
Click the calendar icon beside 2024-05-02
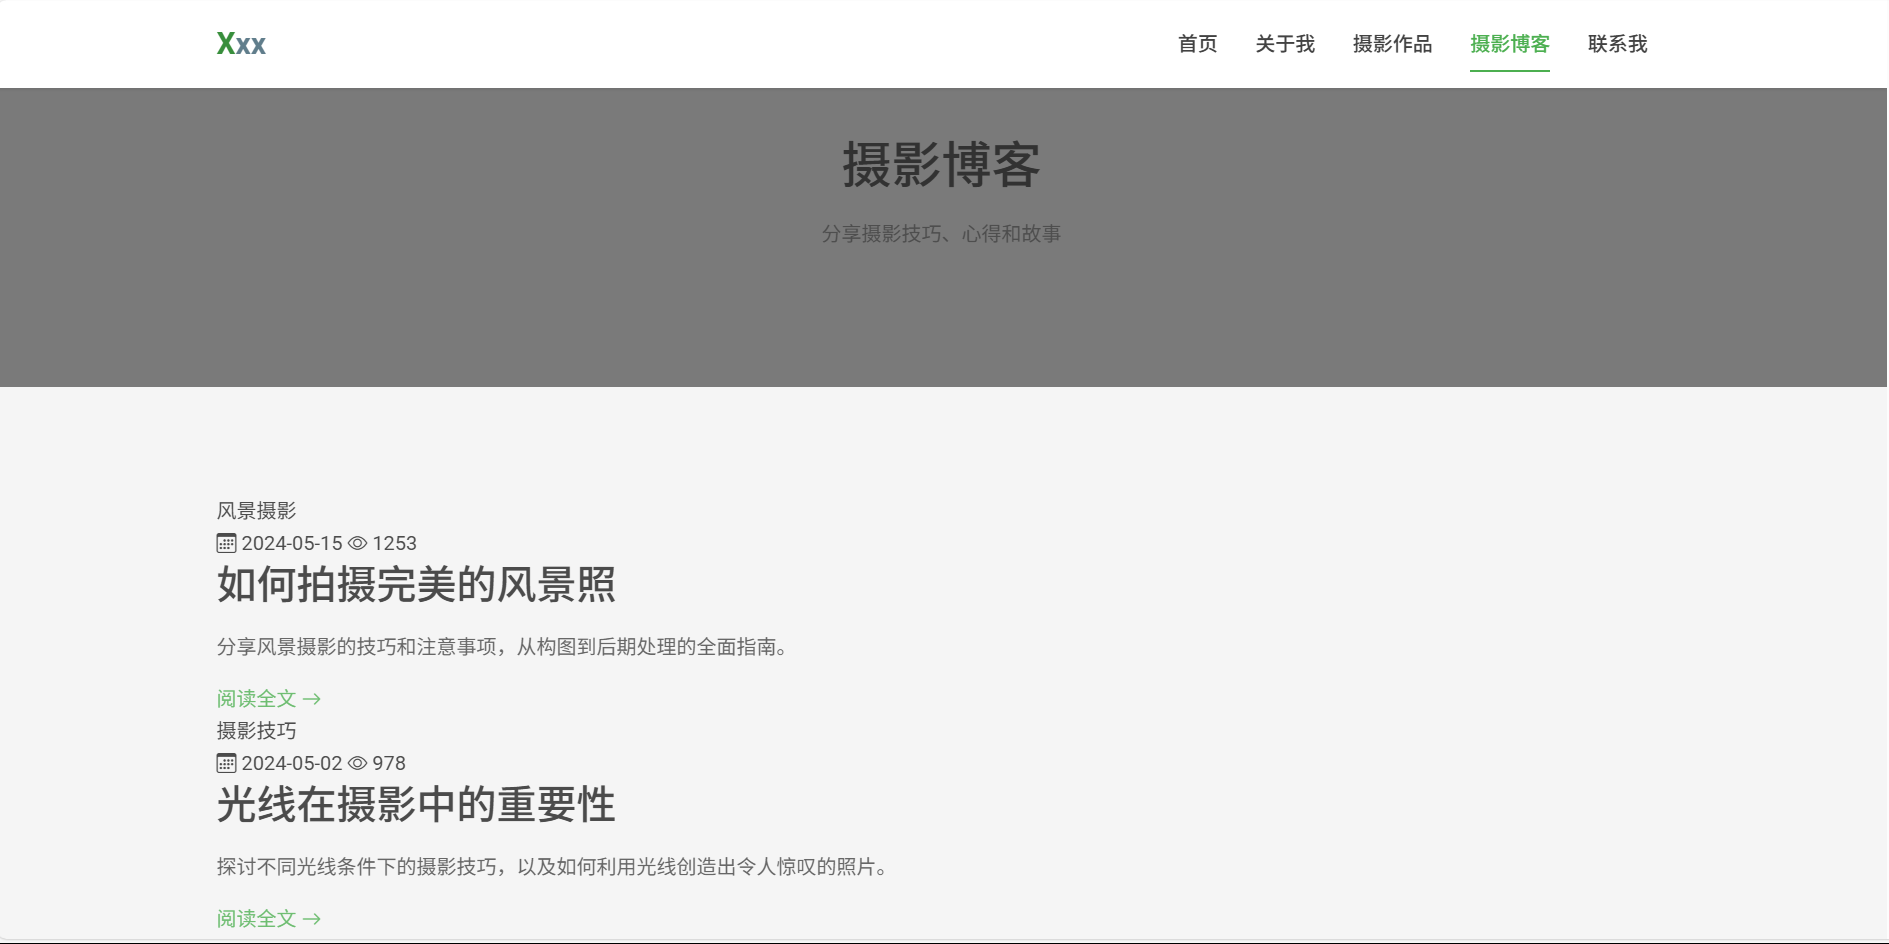pos(226,763)
